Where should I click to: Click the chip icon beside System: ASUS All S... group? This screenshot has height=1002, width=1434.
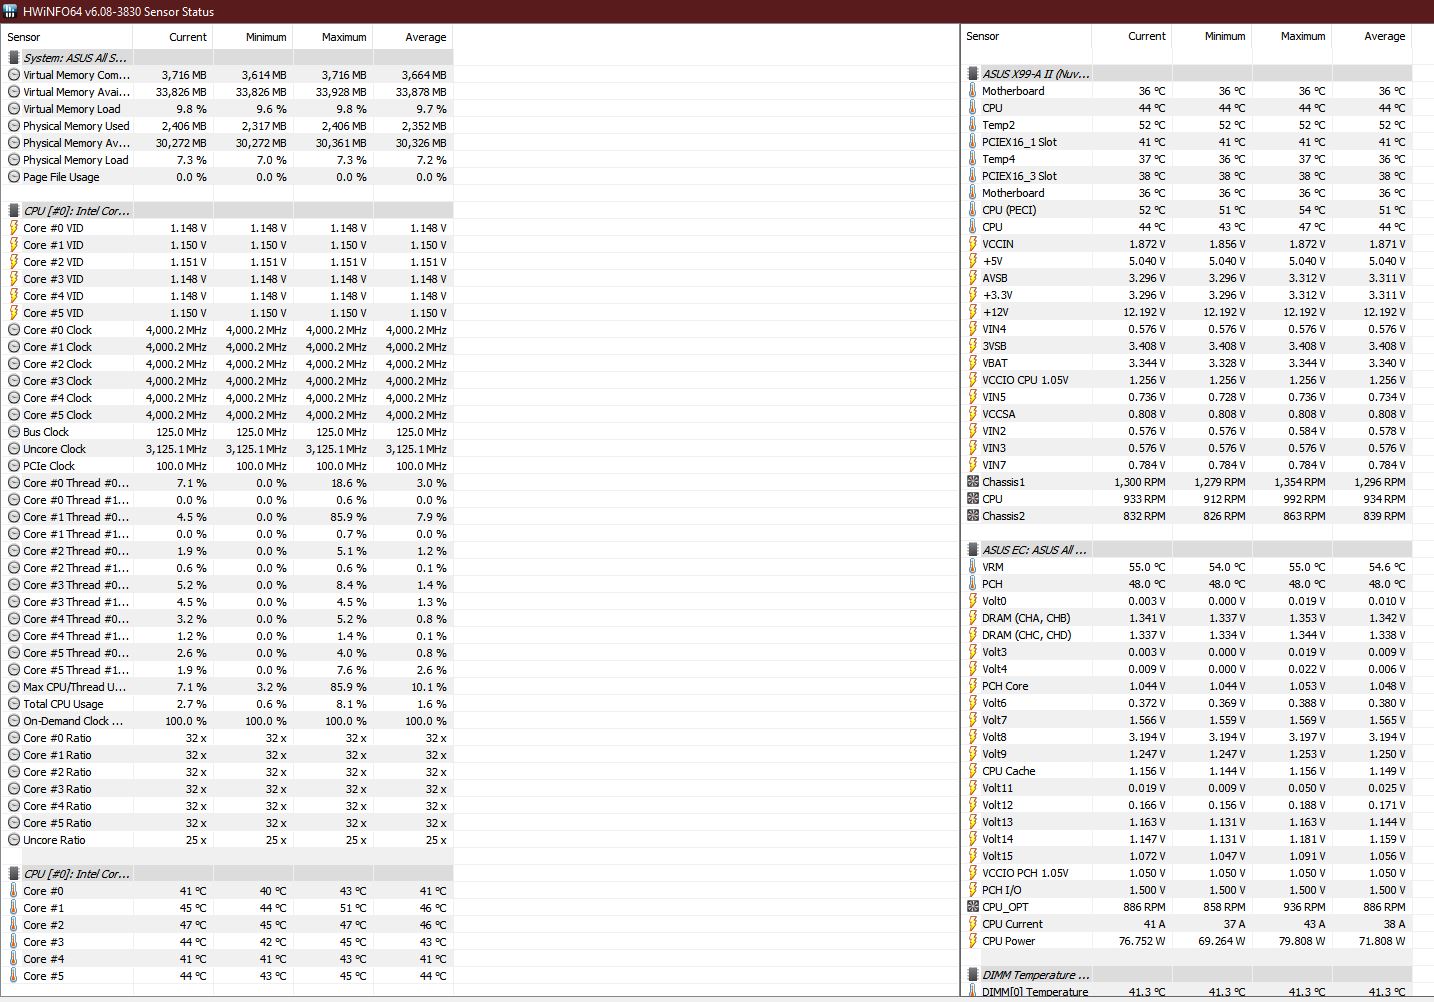[x=14, y=58]
